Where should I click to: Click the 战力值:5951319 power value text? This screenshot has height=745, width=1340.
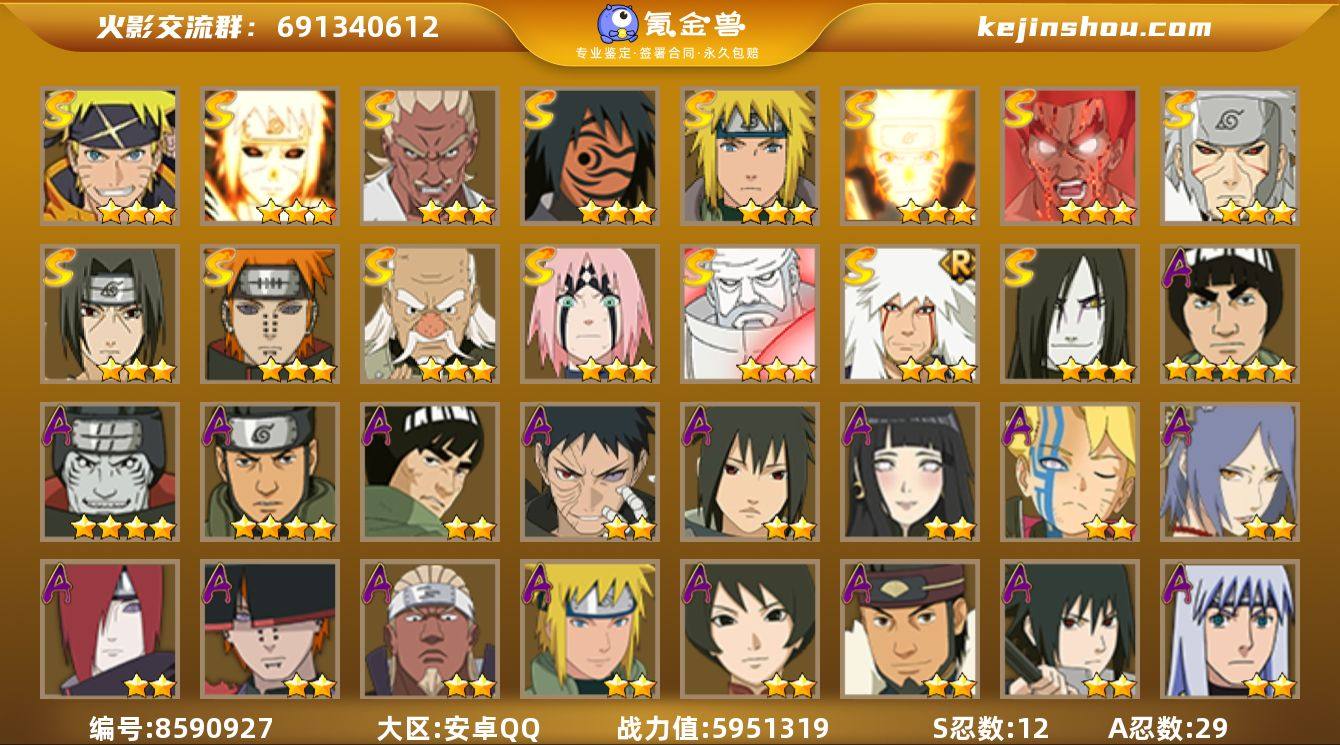pos(723,728)
